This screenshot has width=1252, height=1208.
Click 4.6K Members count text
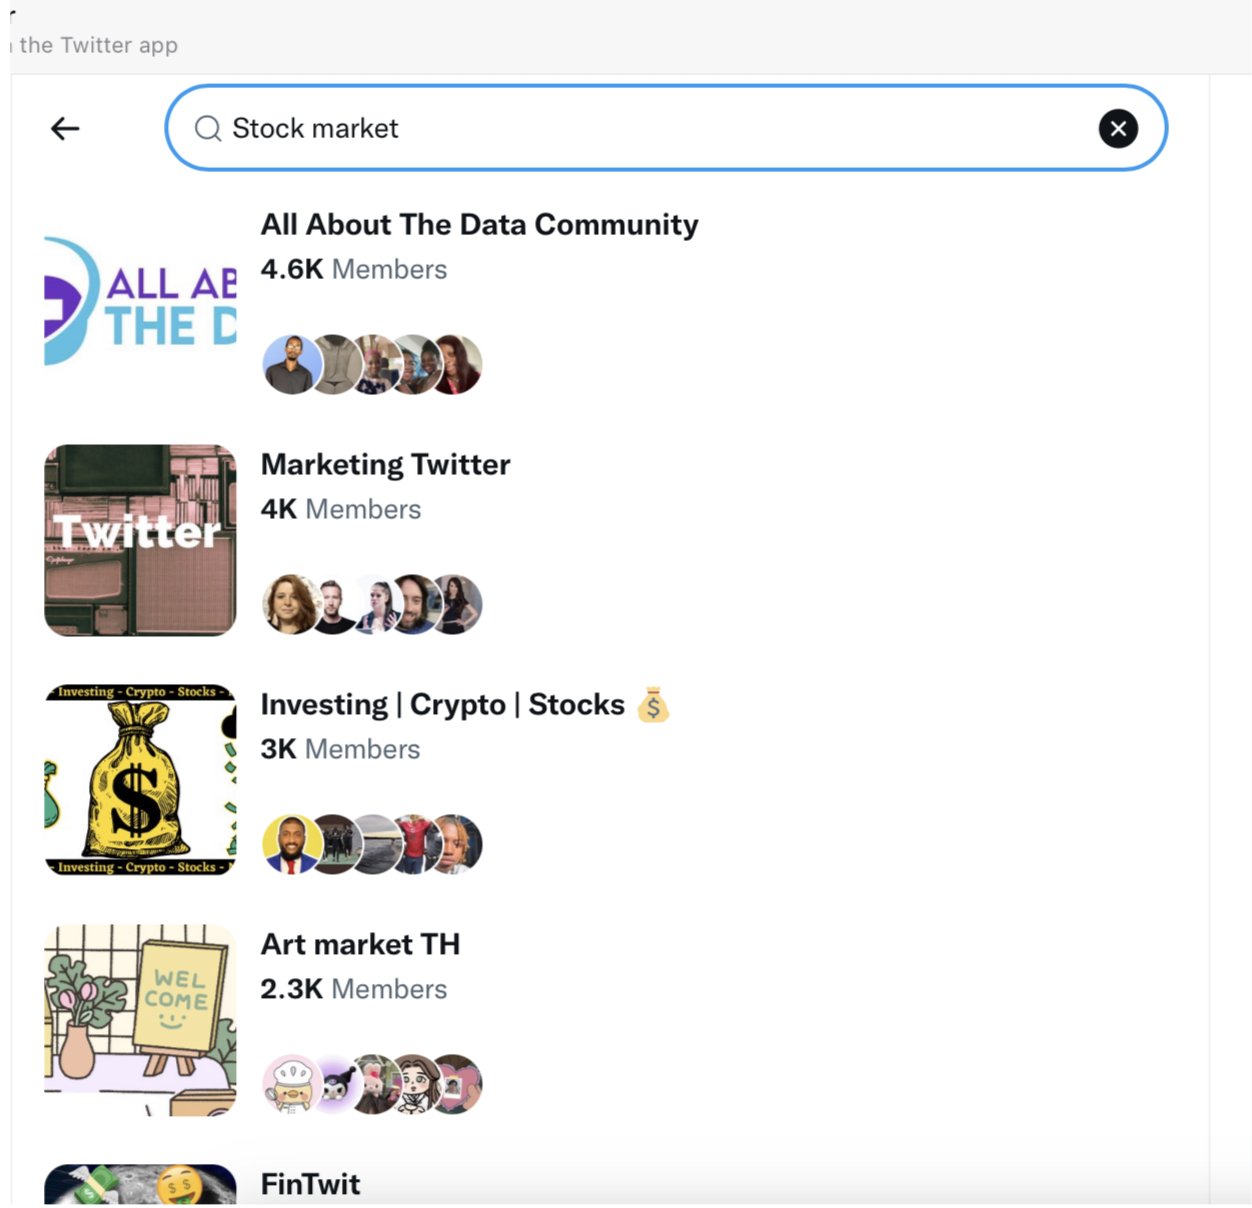[x=353, y=269]
